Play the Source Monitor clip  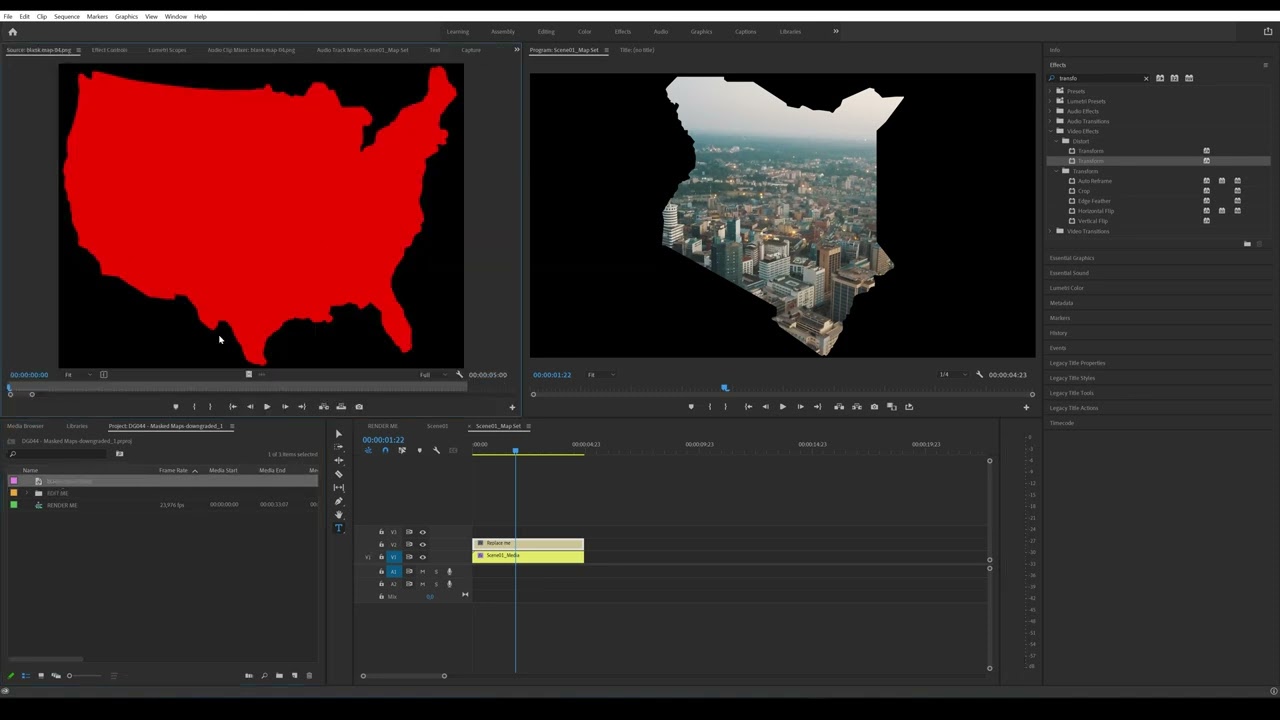[x=267, y=407]
